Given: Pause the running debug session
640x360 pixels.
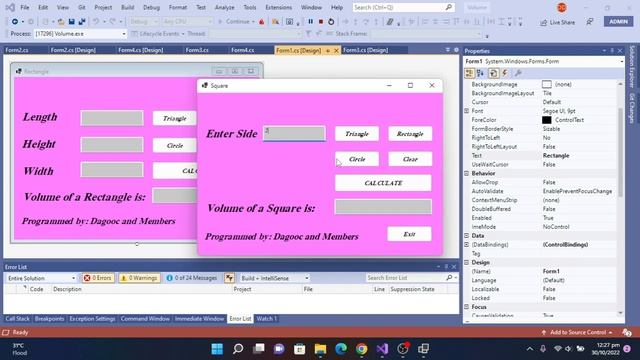Looking at the screenshot, I should (311, 22).
